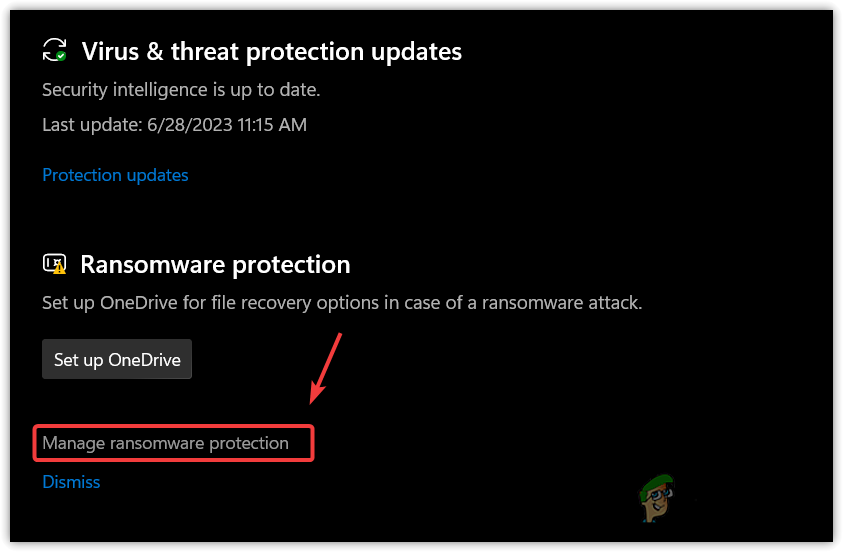Click the word "Virus" in the updates heading

(108, 50)
